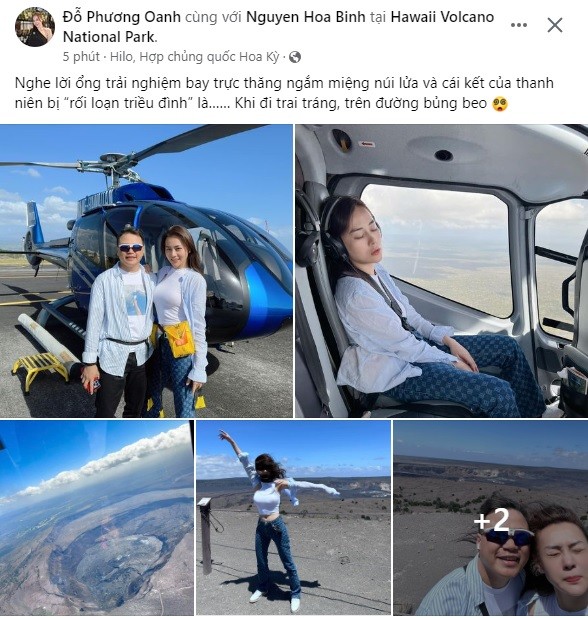The height and width of the screenshot is (618, 588).
Task: Open the blue helicopter couple photo
Action: tap(146, 271)
